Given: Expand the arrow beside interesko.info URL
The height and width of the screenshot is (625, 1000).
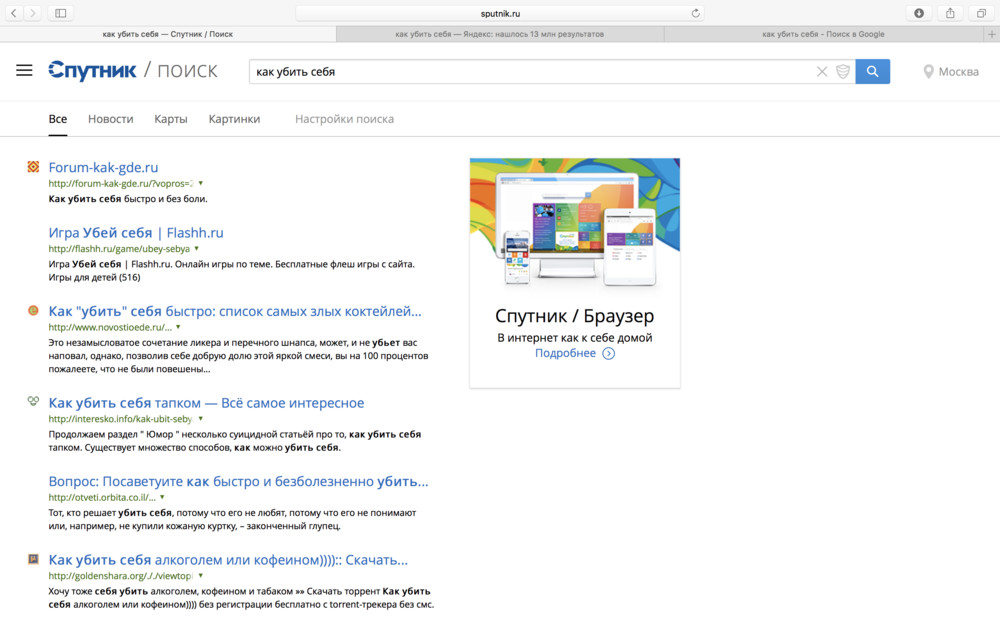Looking at the screenshot, I should [200, 418].
